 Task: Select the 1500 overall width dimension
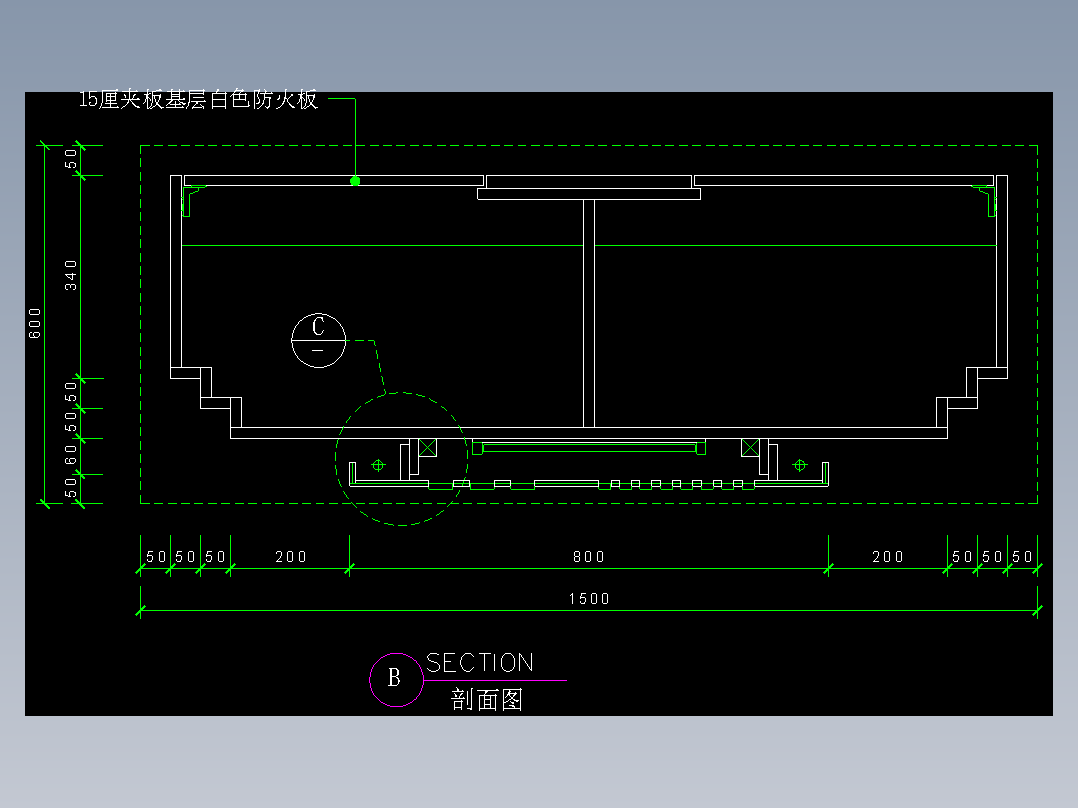point(589,599)
